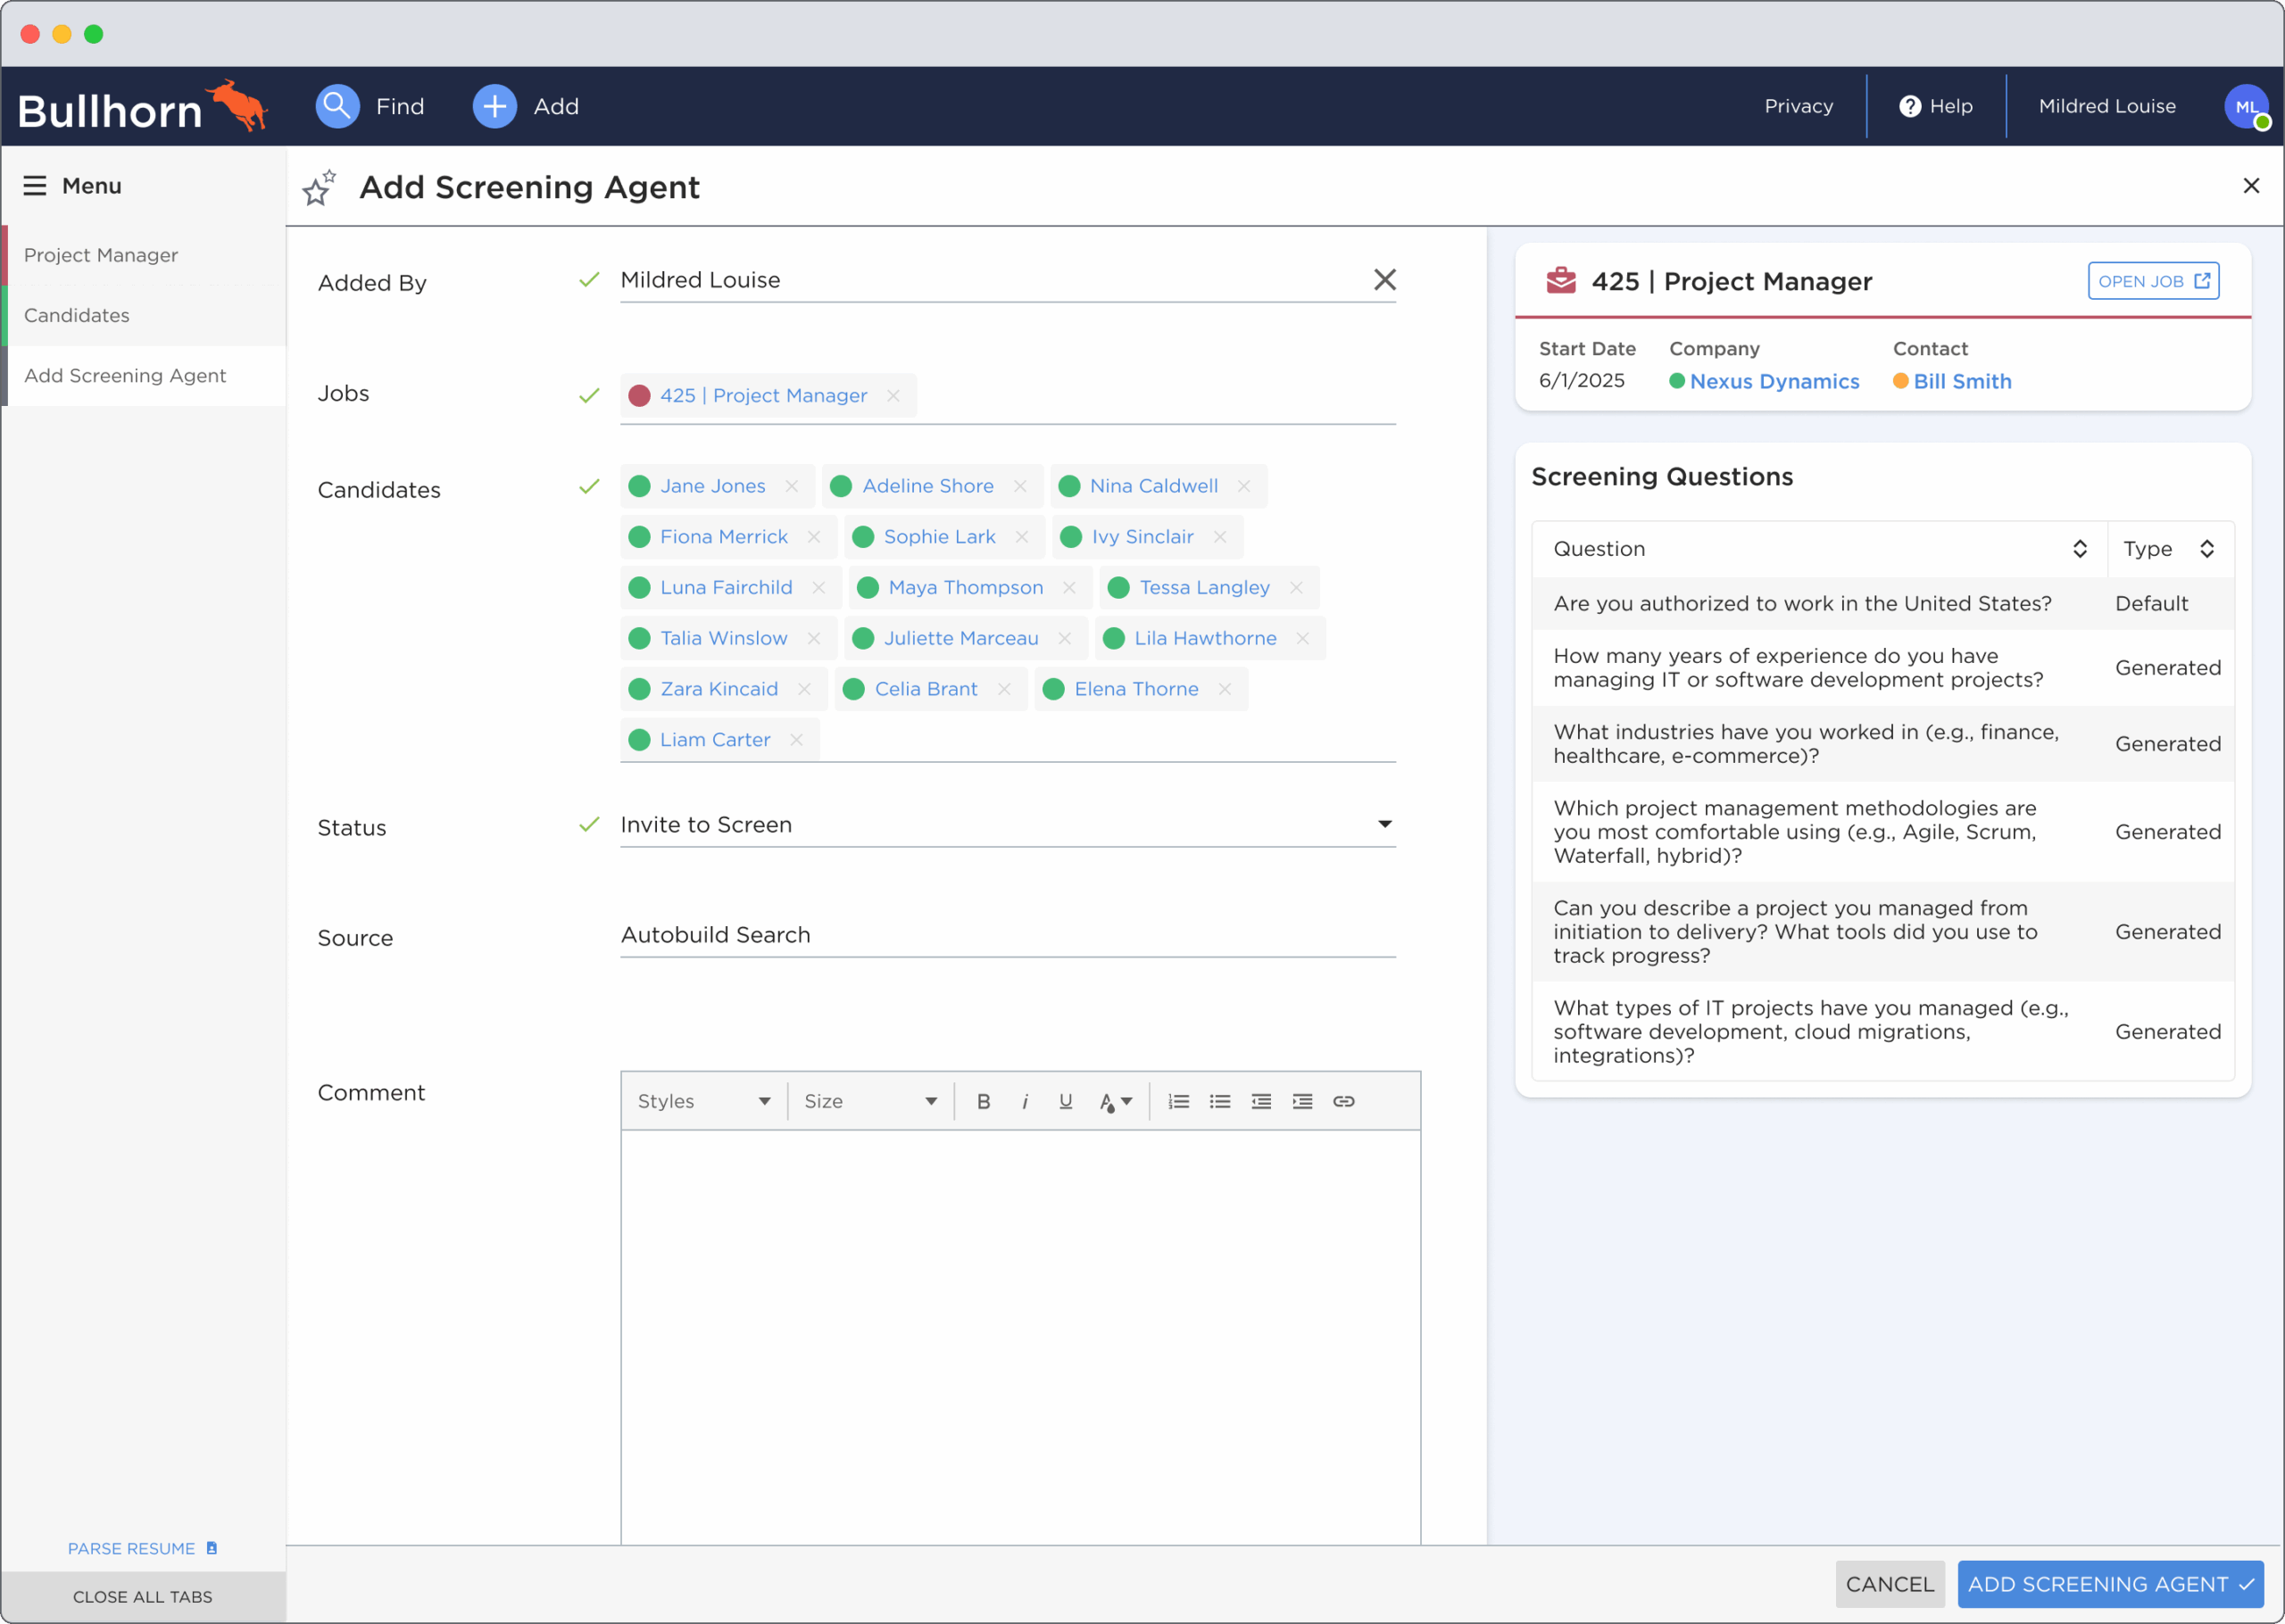2285x1624 pixels.
Task: Open Nexus Dynamics company link
Action: 1773,381
